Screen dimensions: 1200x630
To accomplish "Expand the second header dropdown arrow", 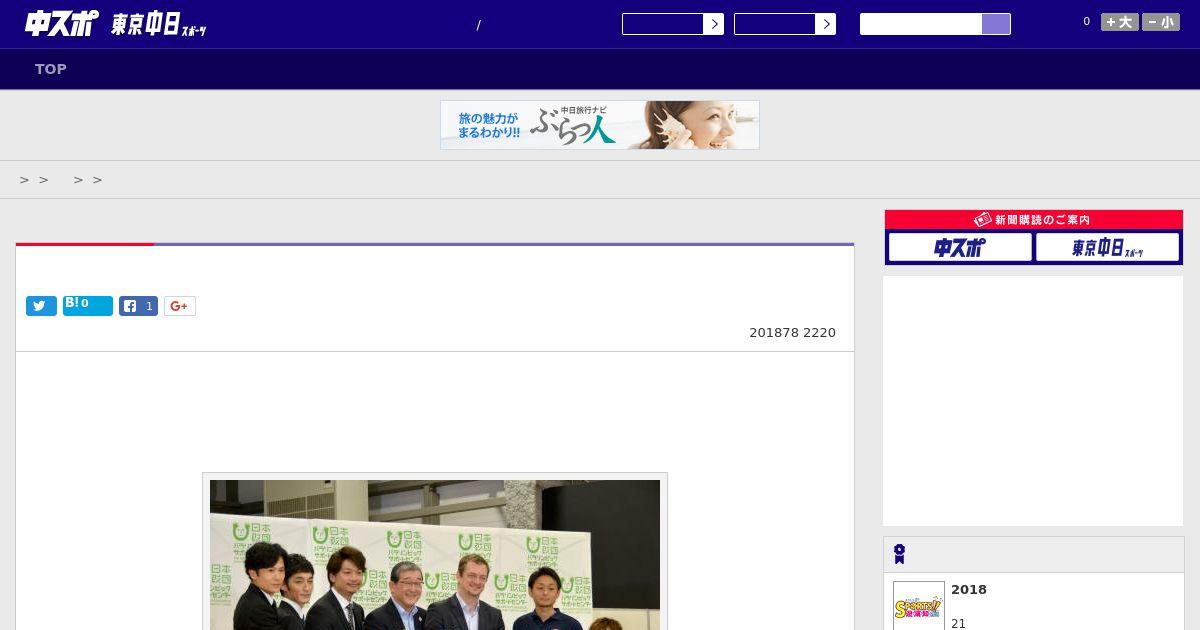I will click(825, 24).
